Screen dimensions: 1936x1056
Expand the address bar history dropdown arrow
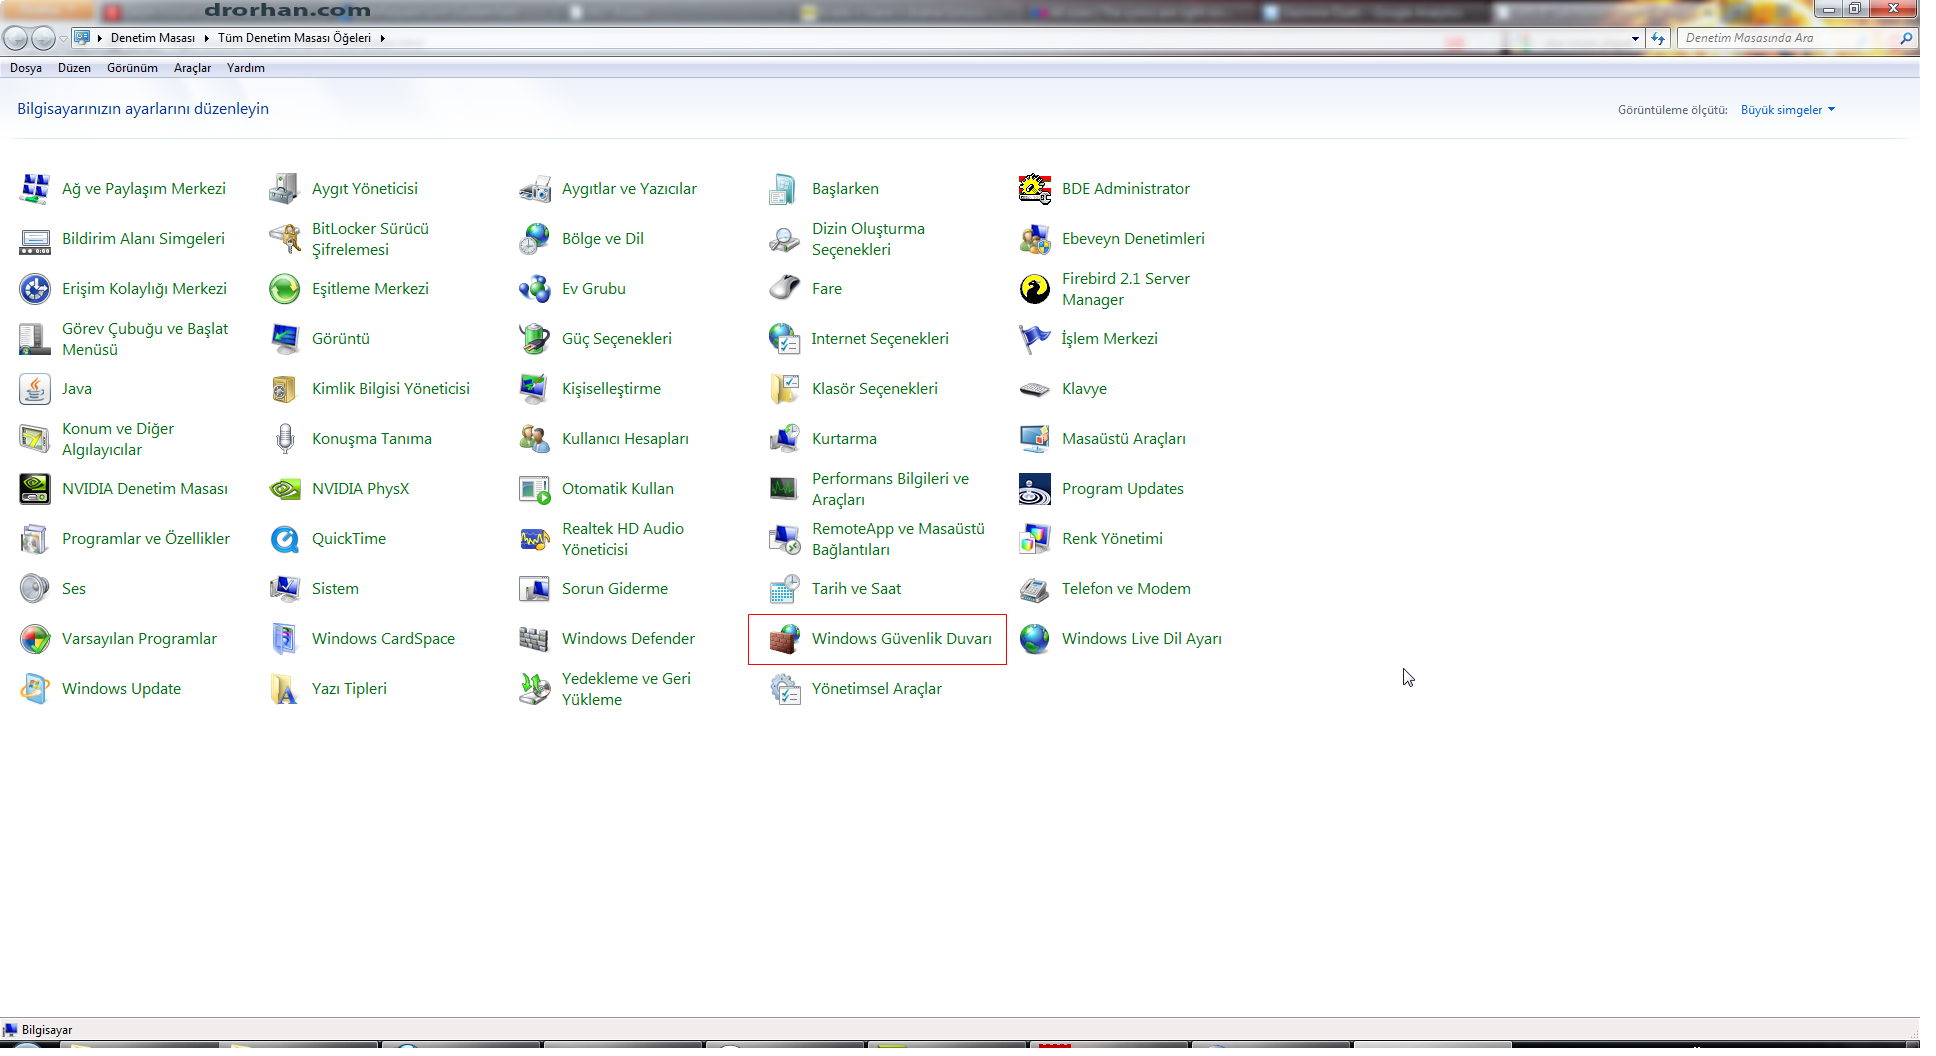click(x=1635, y=39)
